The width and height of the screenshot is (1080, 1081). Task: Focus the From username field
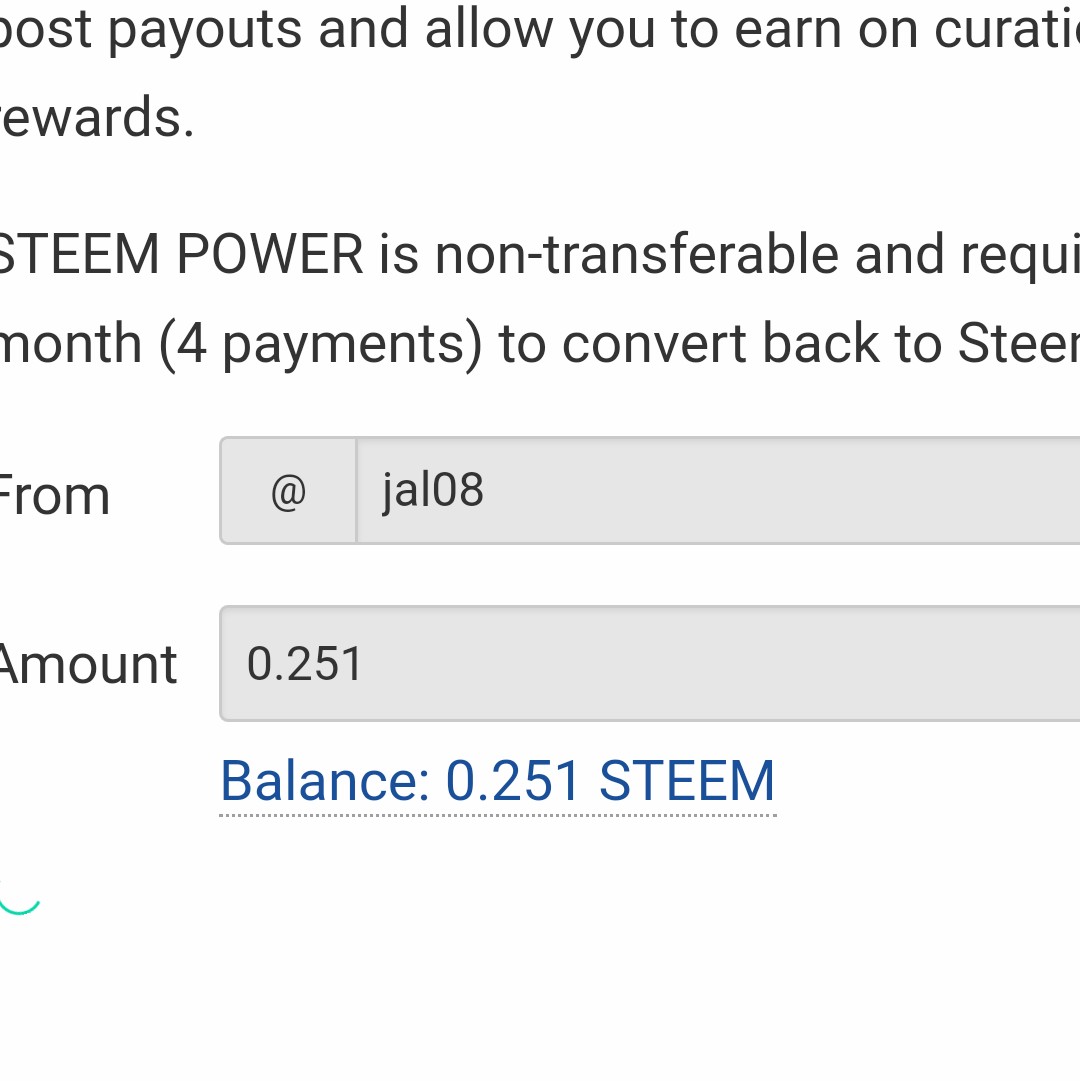717,491
